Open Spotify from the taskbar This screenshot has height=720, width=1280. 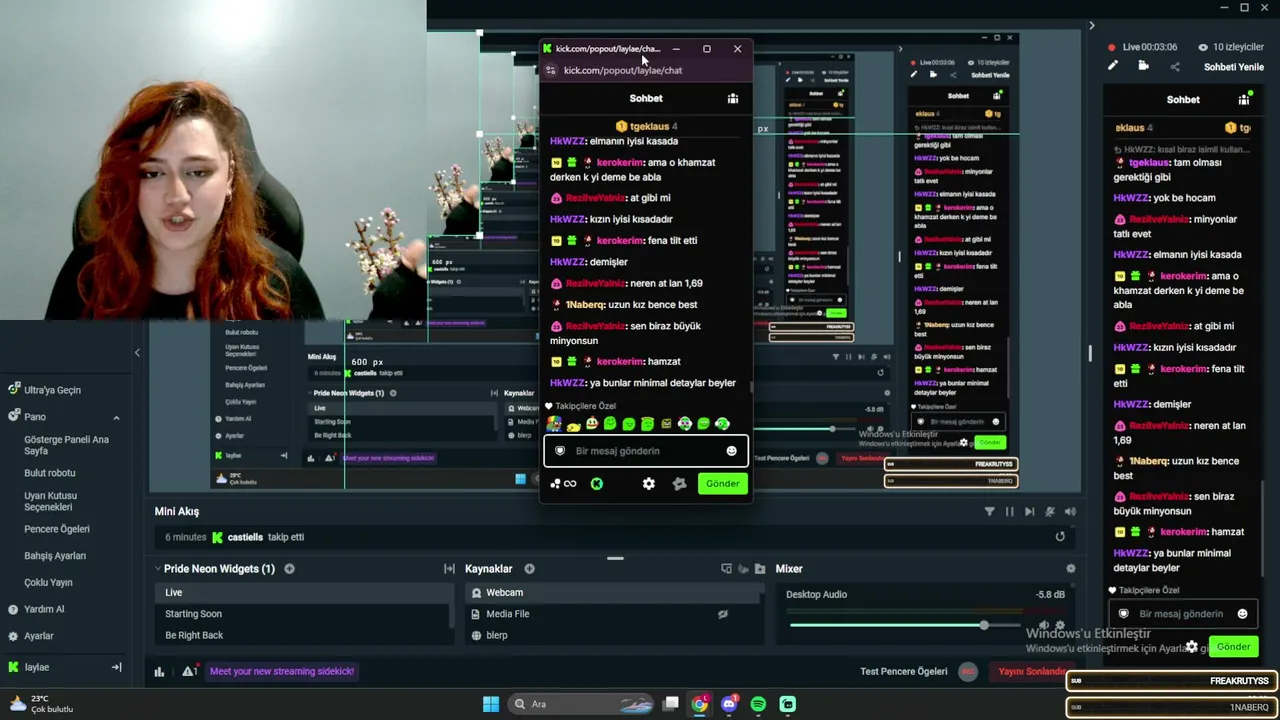pos(758,704)
